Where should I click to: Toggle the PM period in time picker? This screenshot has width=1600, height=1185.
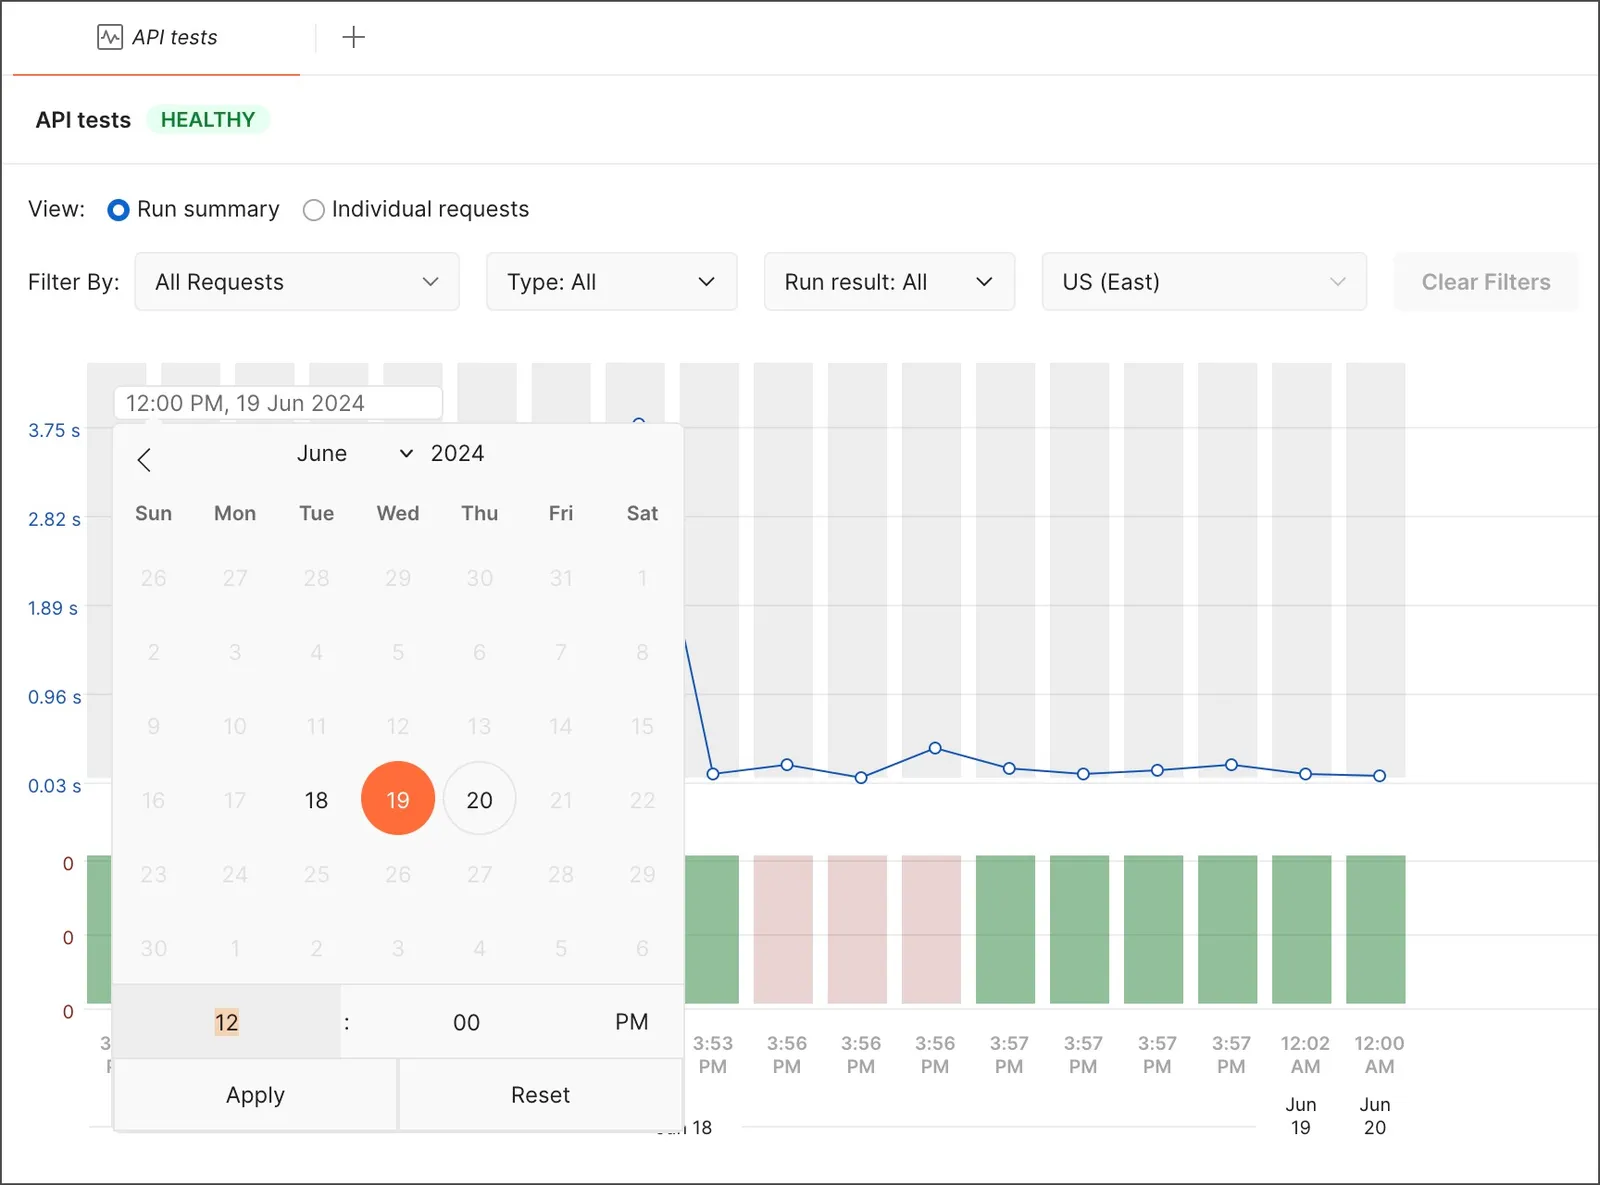click(631, 1022)
